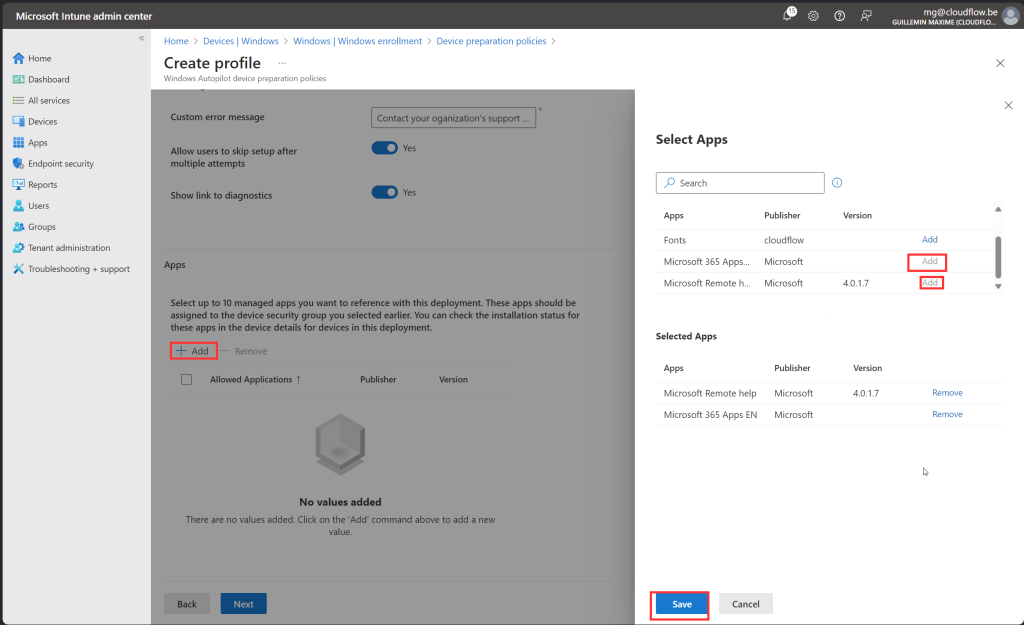The width and height of the screenshot is (1024, 625).
Task: Click the Groups icon in sidebar
Action: [x=18, y=227]
